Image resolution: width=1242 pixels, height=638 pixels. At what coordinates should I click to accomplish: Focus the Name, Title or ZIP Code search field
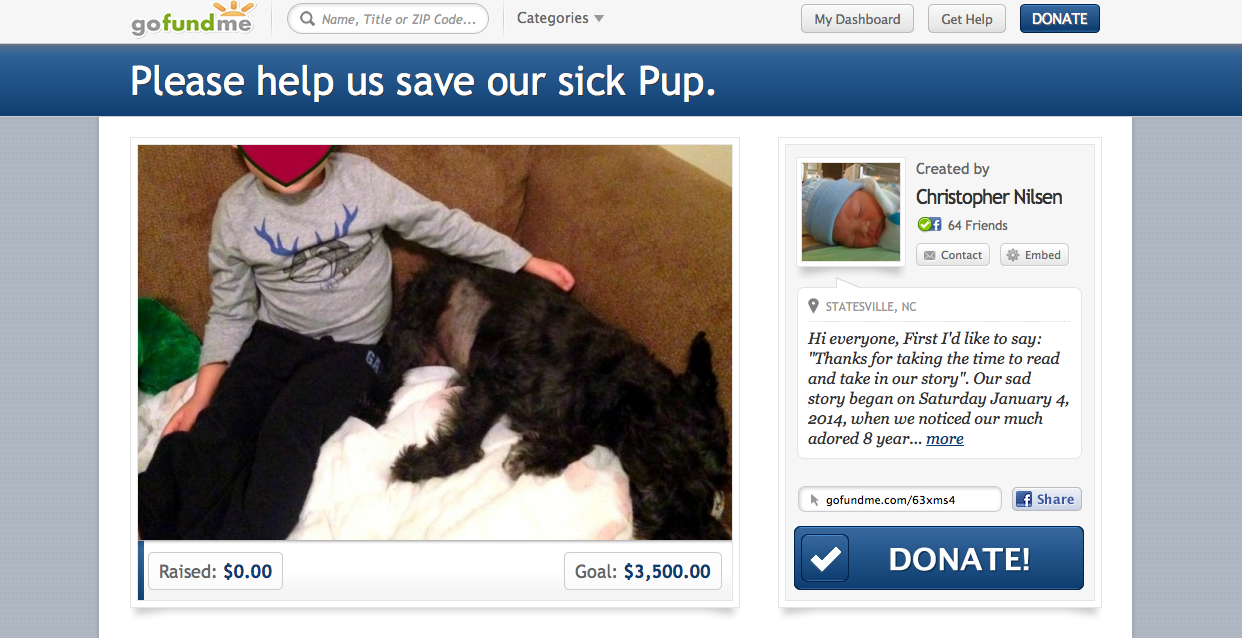tap(388, 19)
